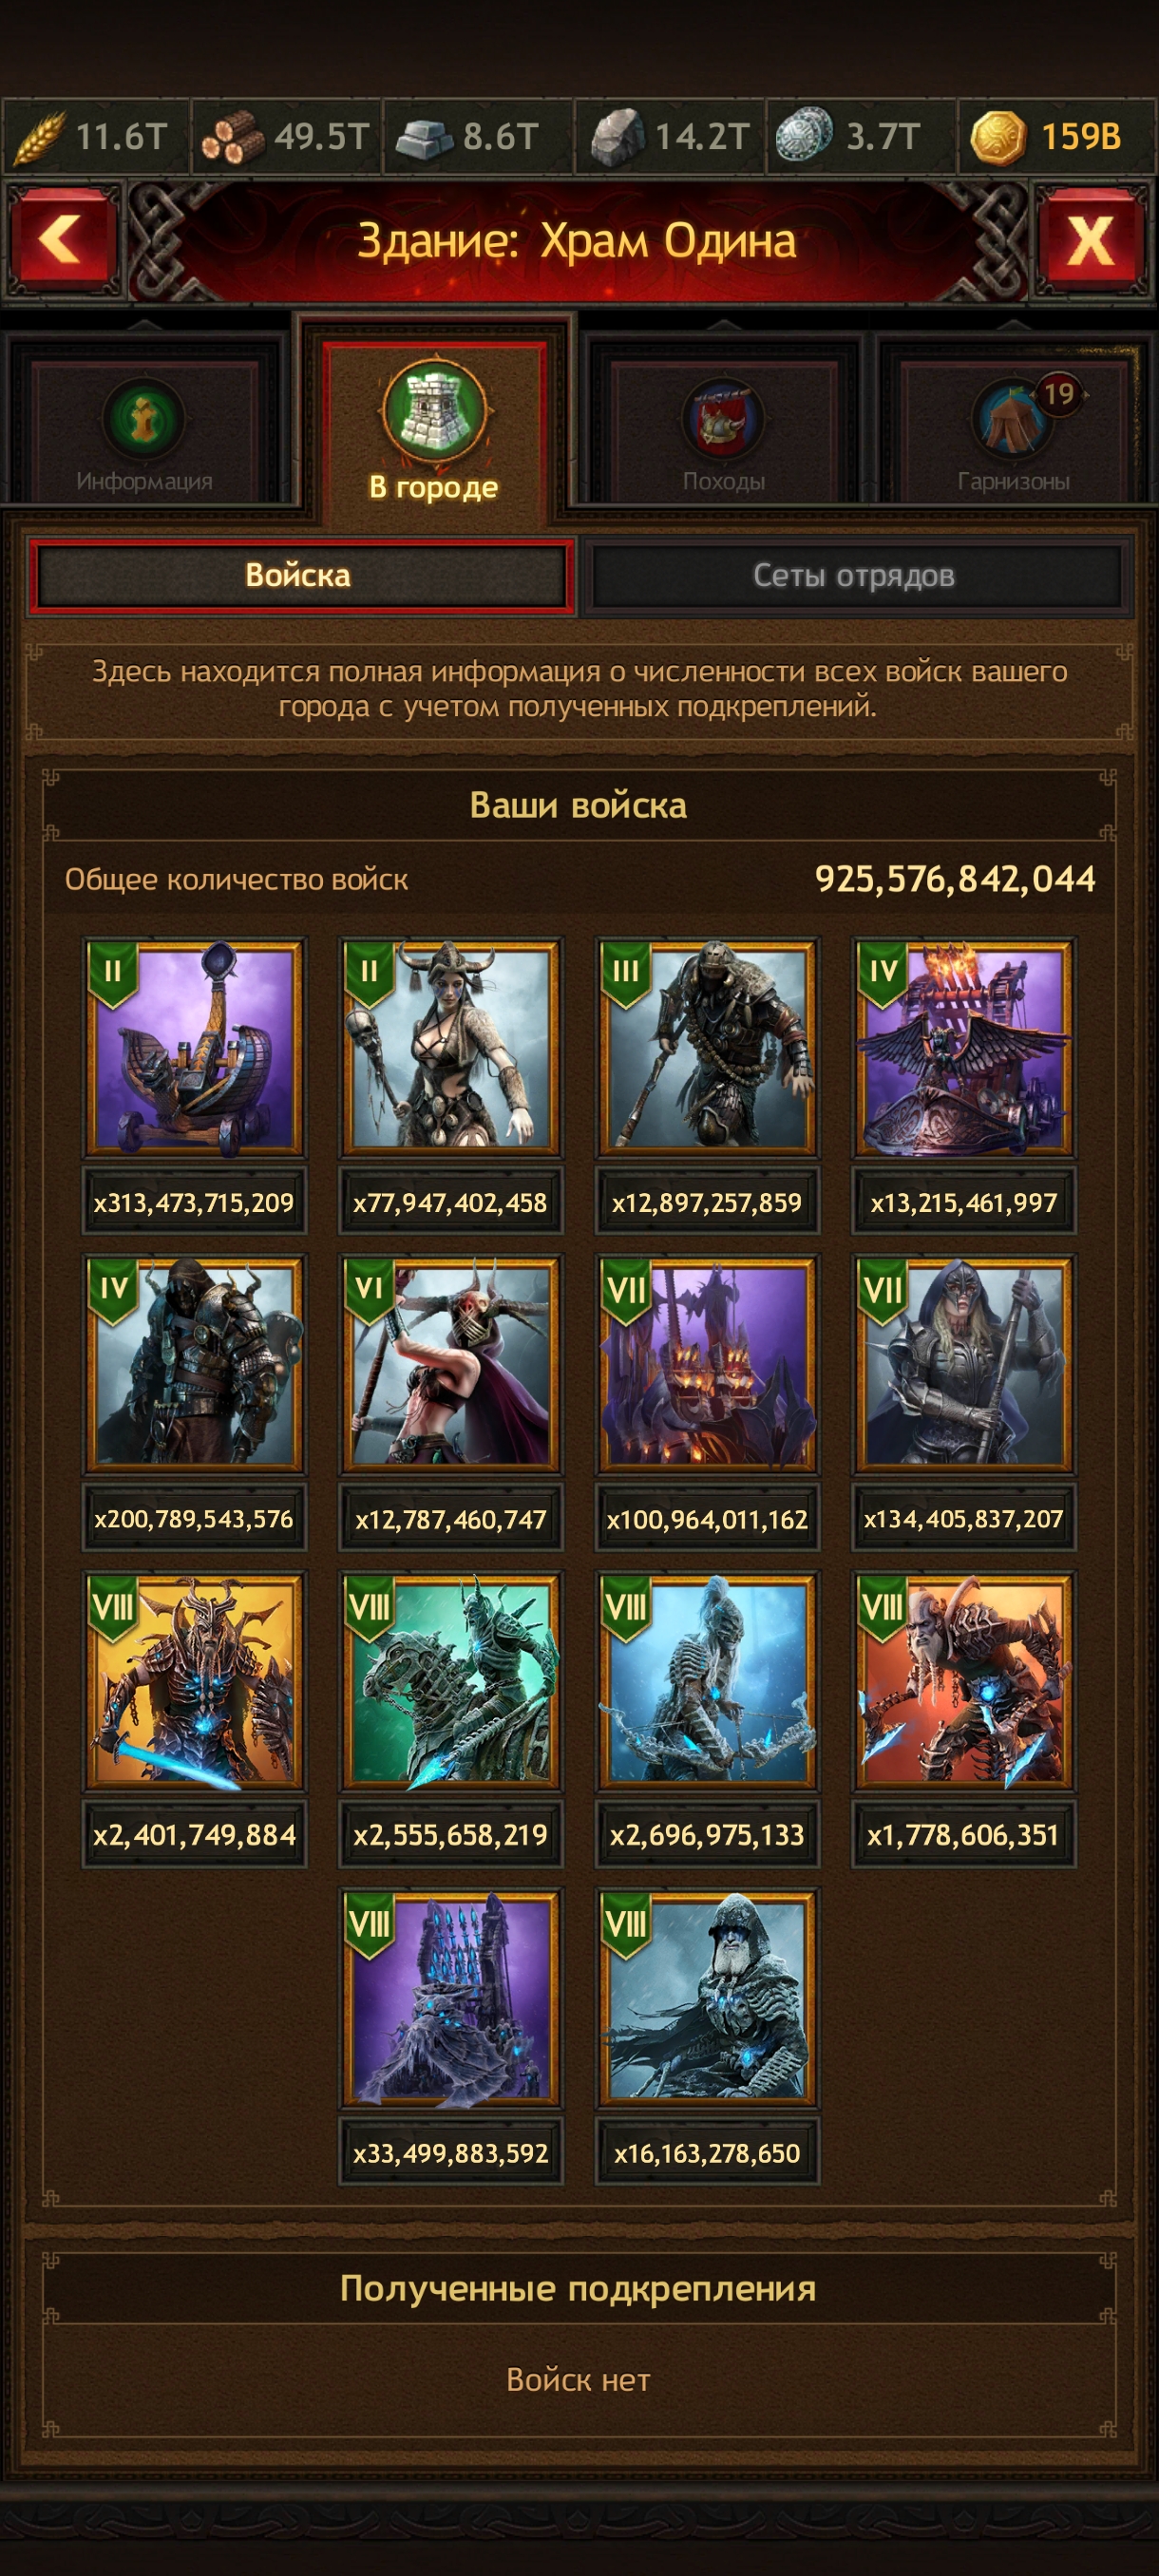The image size is (1159, 2576).
Task: Close the Храм Одина window
Action: (1091, 239)
